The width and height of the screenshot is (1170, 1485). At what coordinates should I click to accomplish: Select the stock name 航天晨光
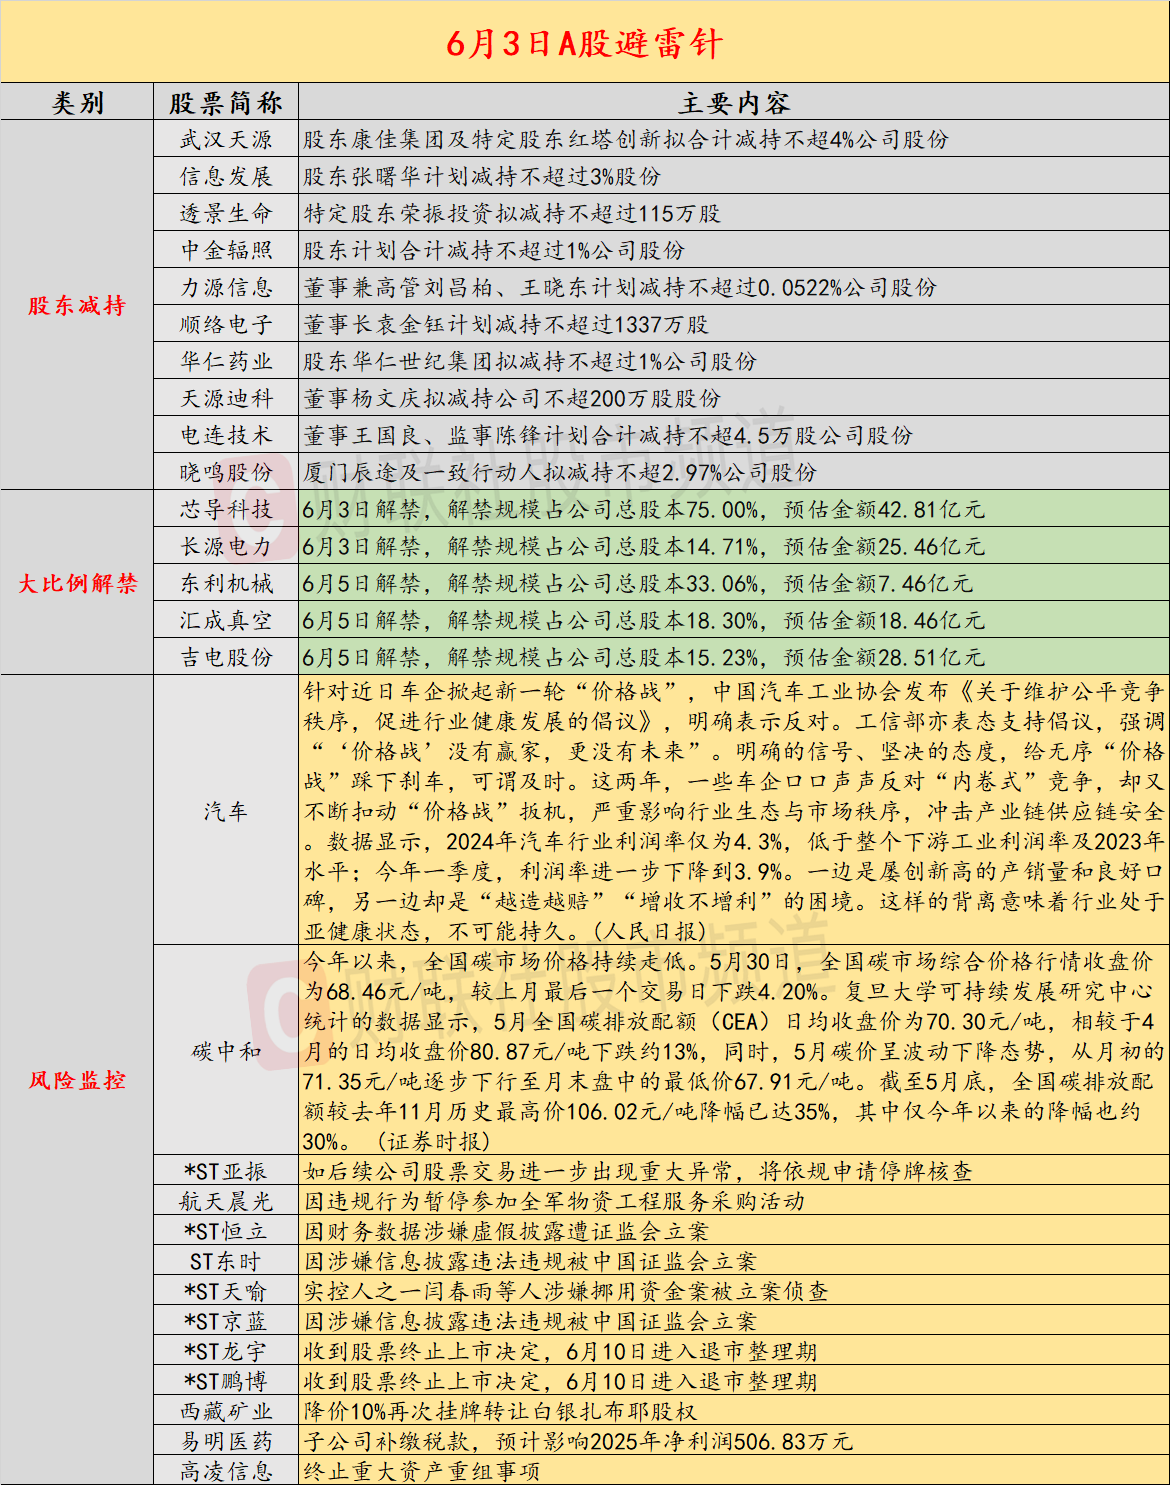[226, 1202]
